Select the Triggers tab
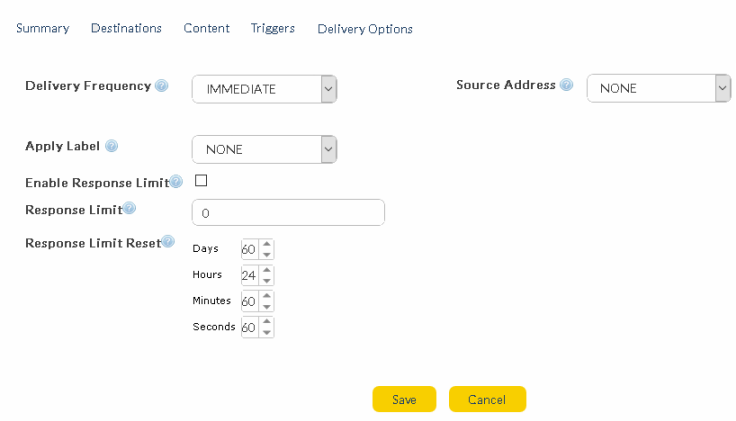Viewport: 736px width, 421px height. [x=272, y=28]
